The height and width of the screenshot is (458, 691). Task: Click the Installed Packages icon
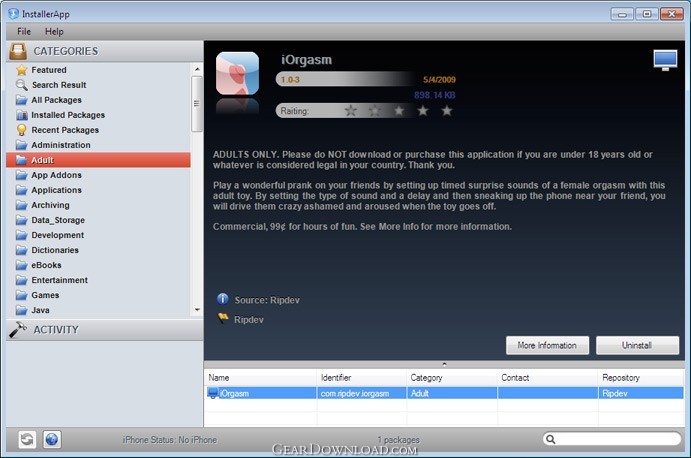[21, 115]
